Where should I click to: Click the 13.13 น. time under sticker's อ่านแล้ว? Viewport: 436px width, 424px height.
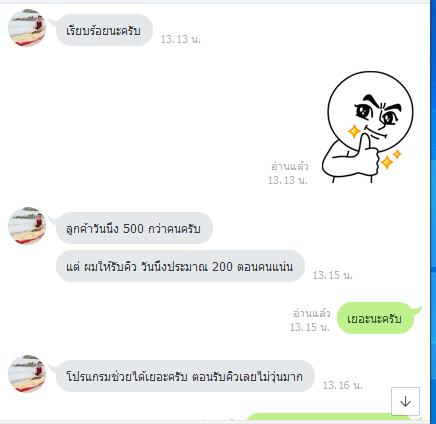click(x=288, y=180)
